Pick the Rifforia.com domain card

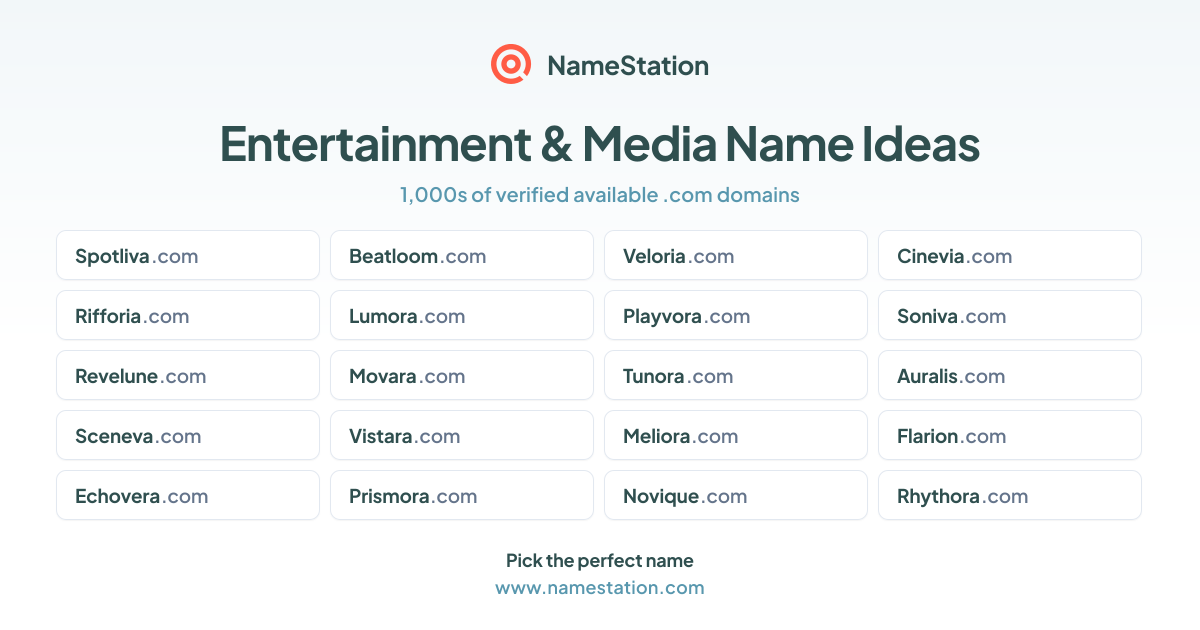[188, 315]
